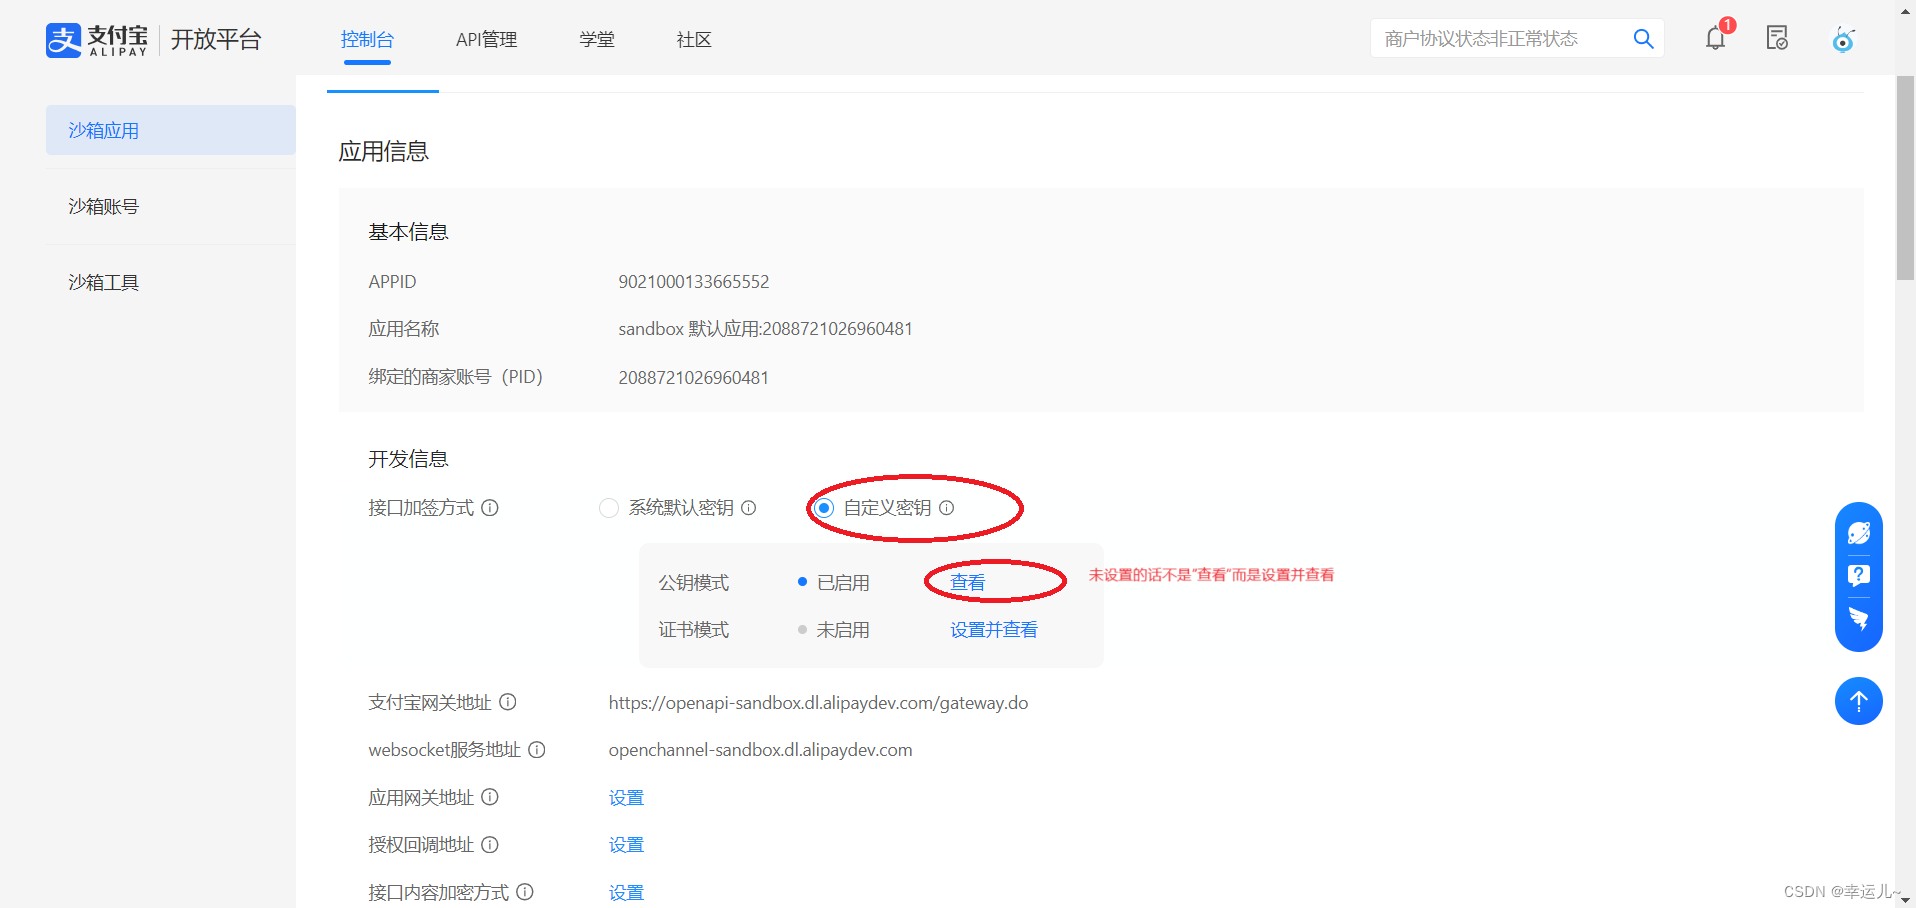The height and width of the screenshot is (908, 1916).
Task: Click the 已启用 status text
Action: (x=843, y=583)
